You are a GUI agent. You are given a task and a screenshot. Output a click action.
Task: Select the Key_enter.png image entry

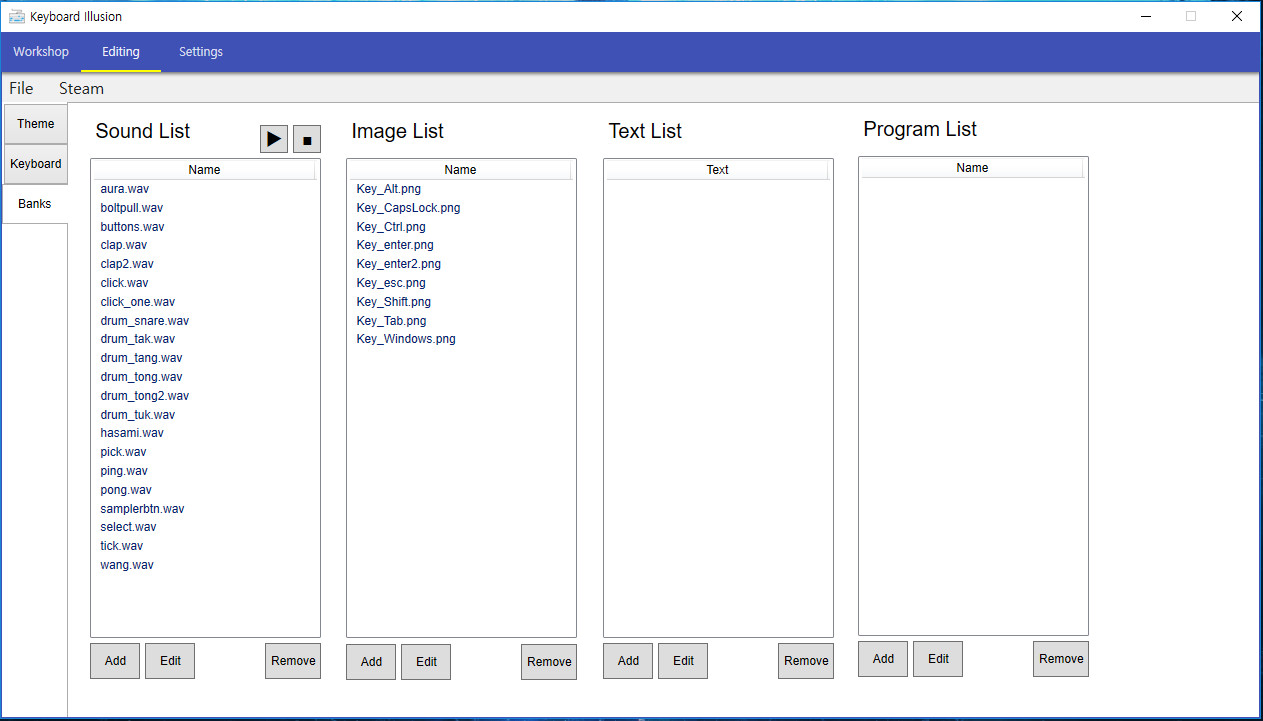(x=394, y=244)
